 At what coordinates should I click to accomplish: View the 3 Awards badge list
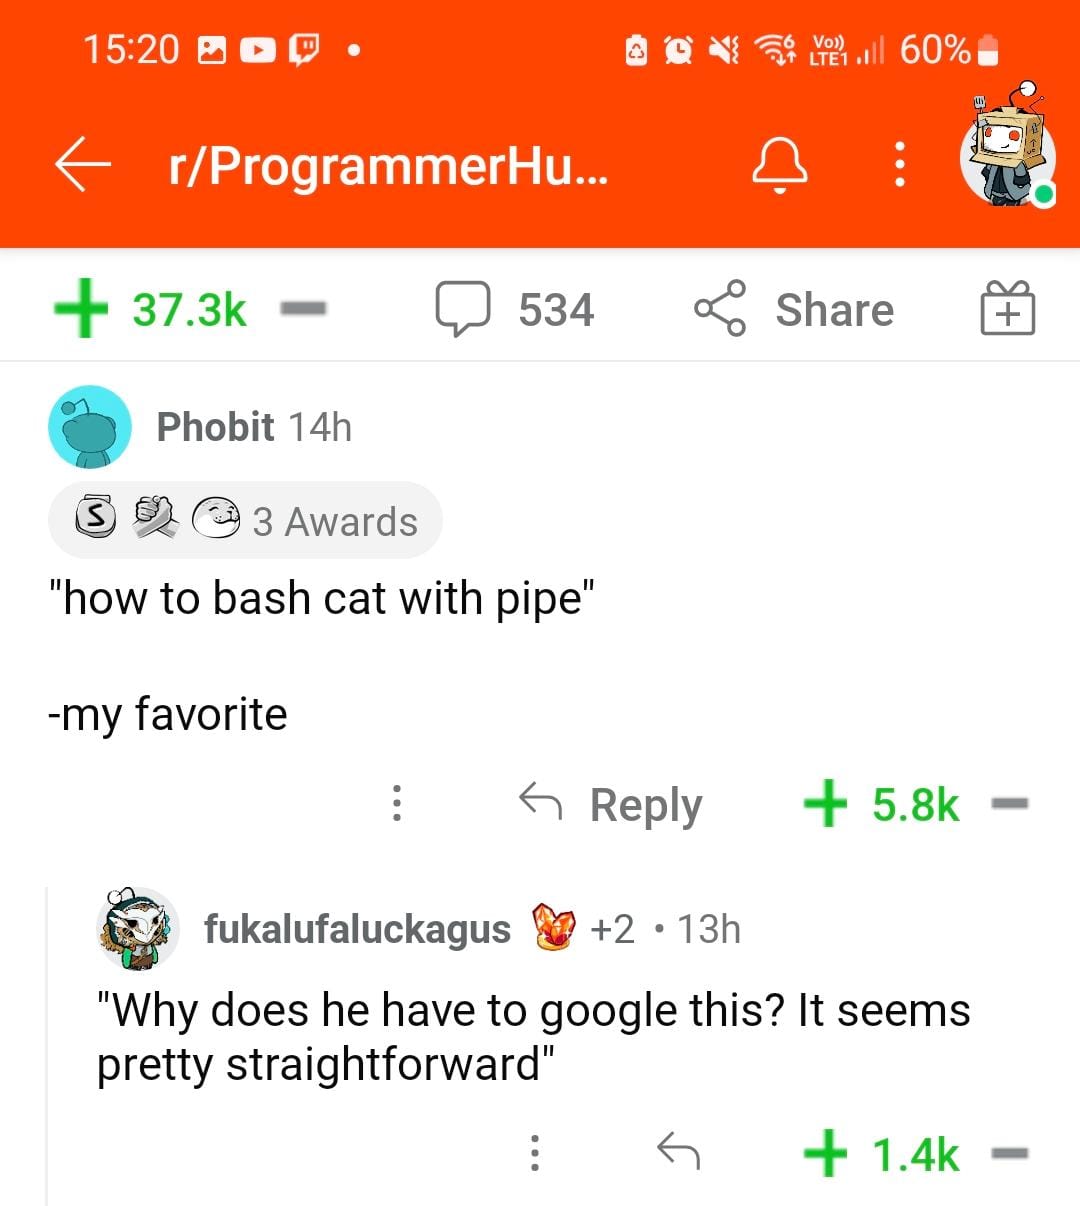pos(245,520)
